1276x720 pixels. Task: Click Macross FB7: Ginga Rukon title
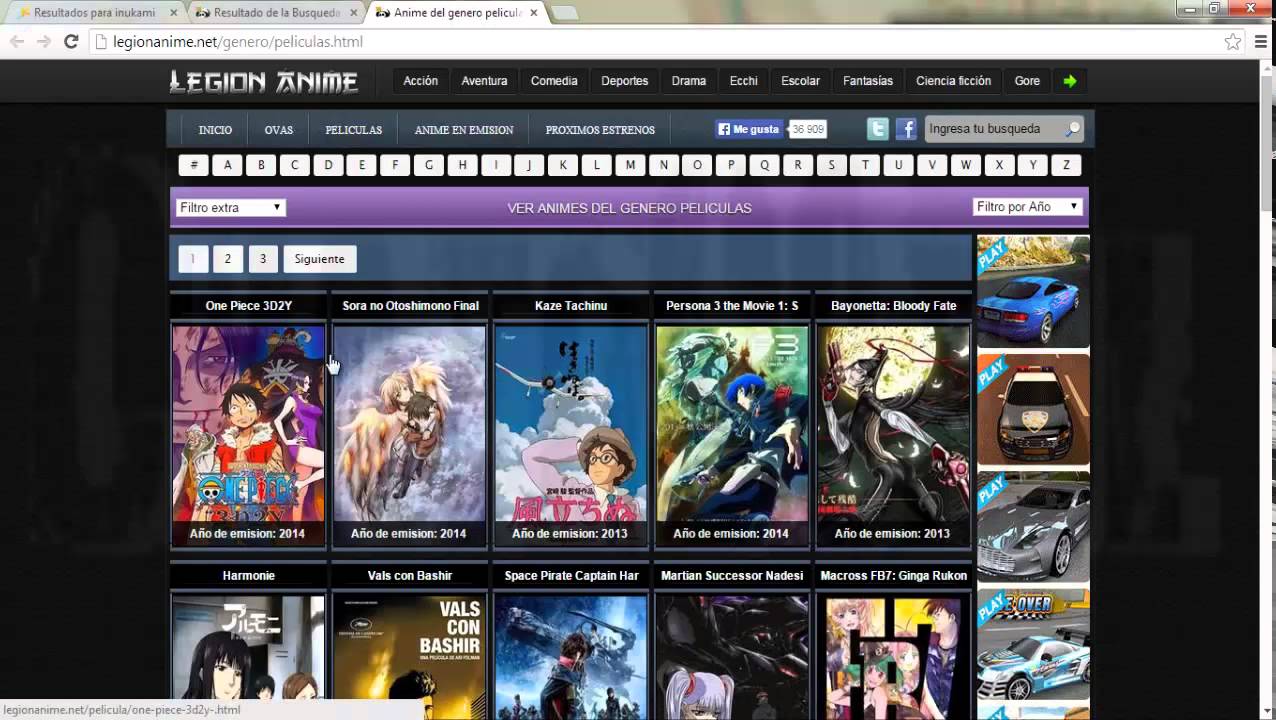click(893, 576)
